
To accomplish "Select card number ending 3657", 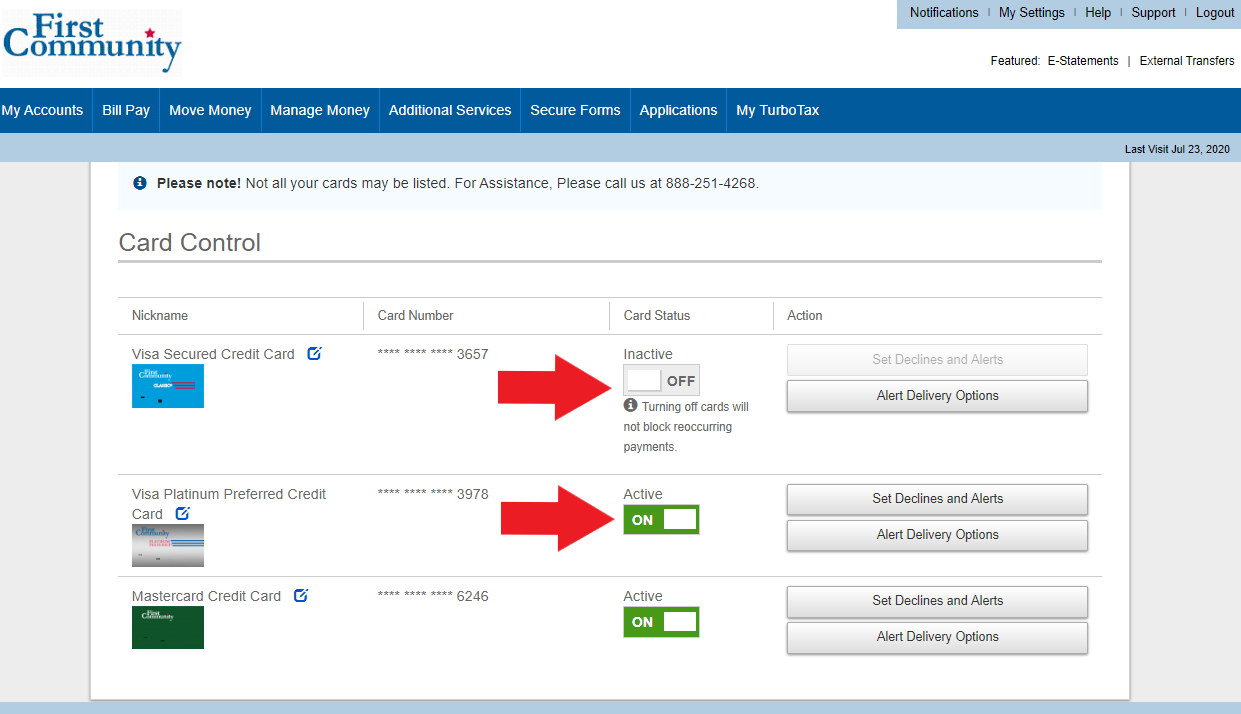I will pyautogui.click(x=433, y=354).
